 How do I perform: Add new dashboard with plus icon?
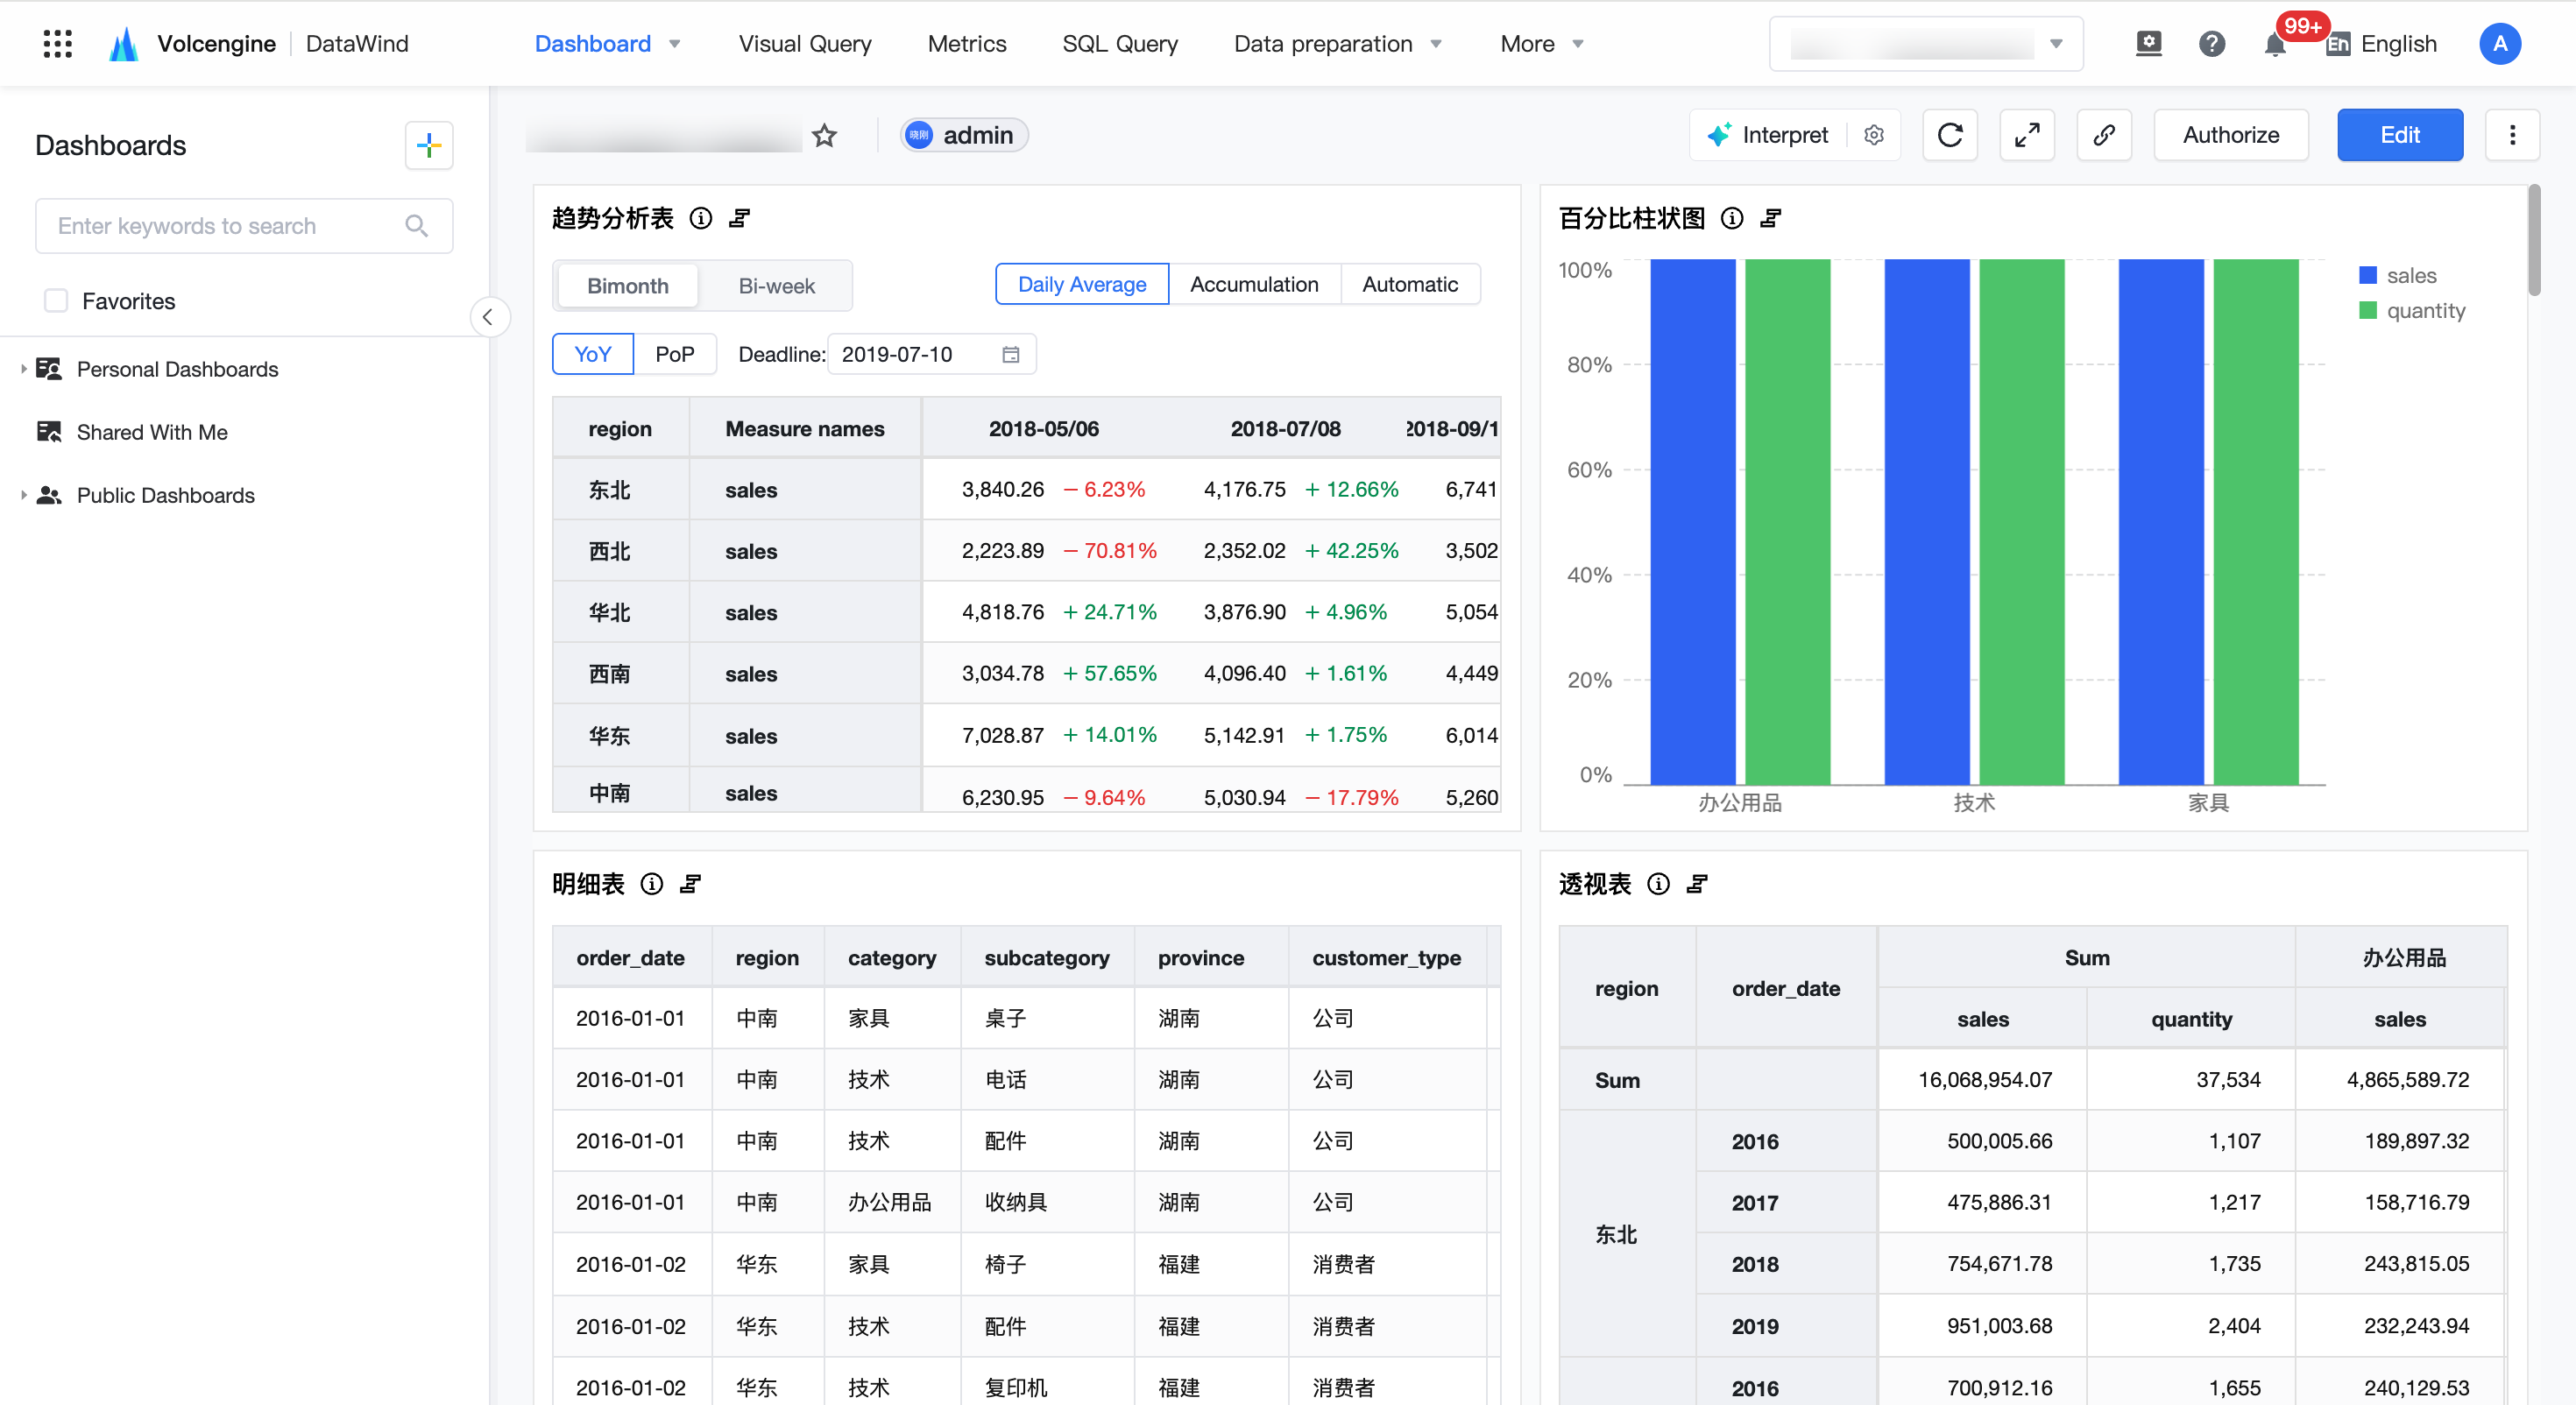click(429, 146)
